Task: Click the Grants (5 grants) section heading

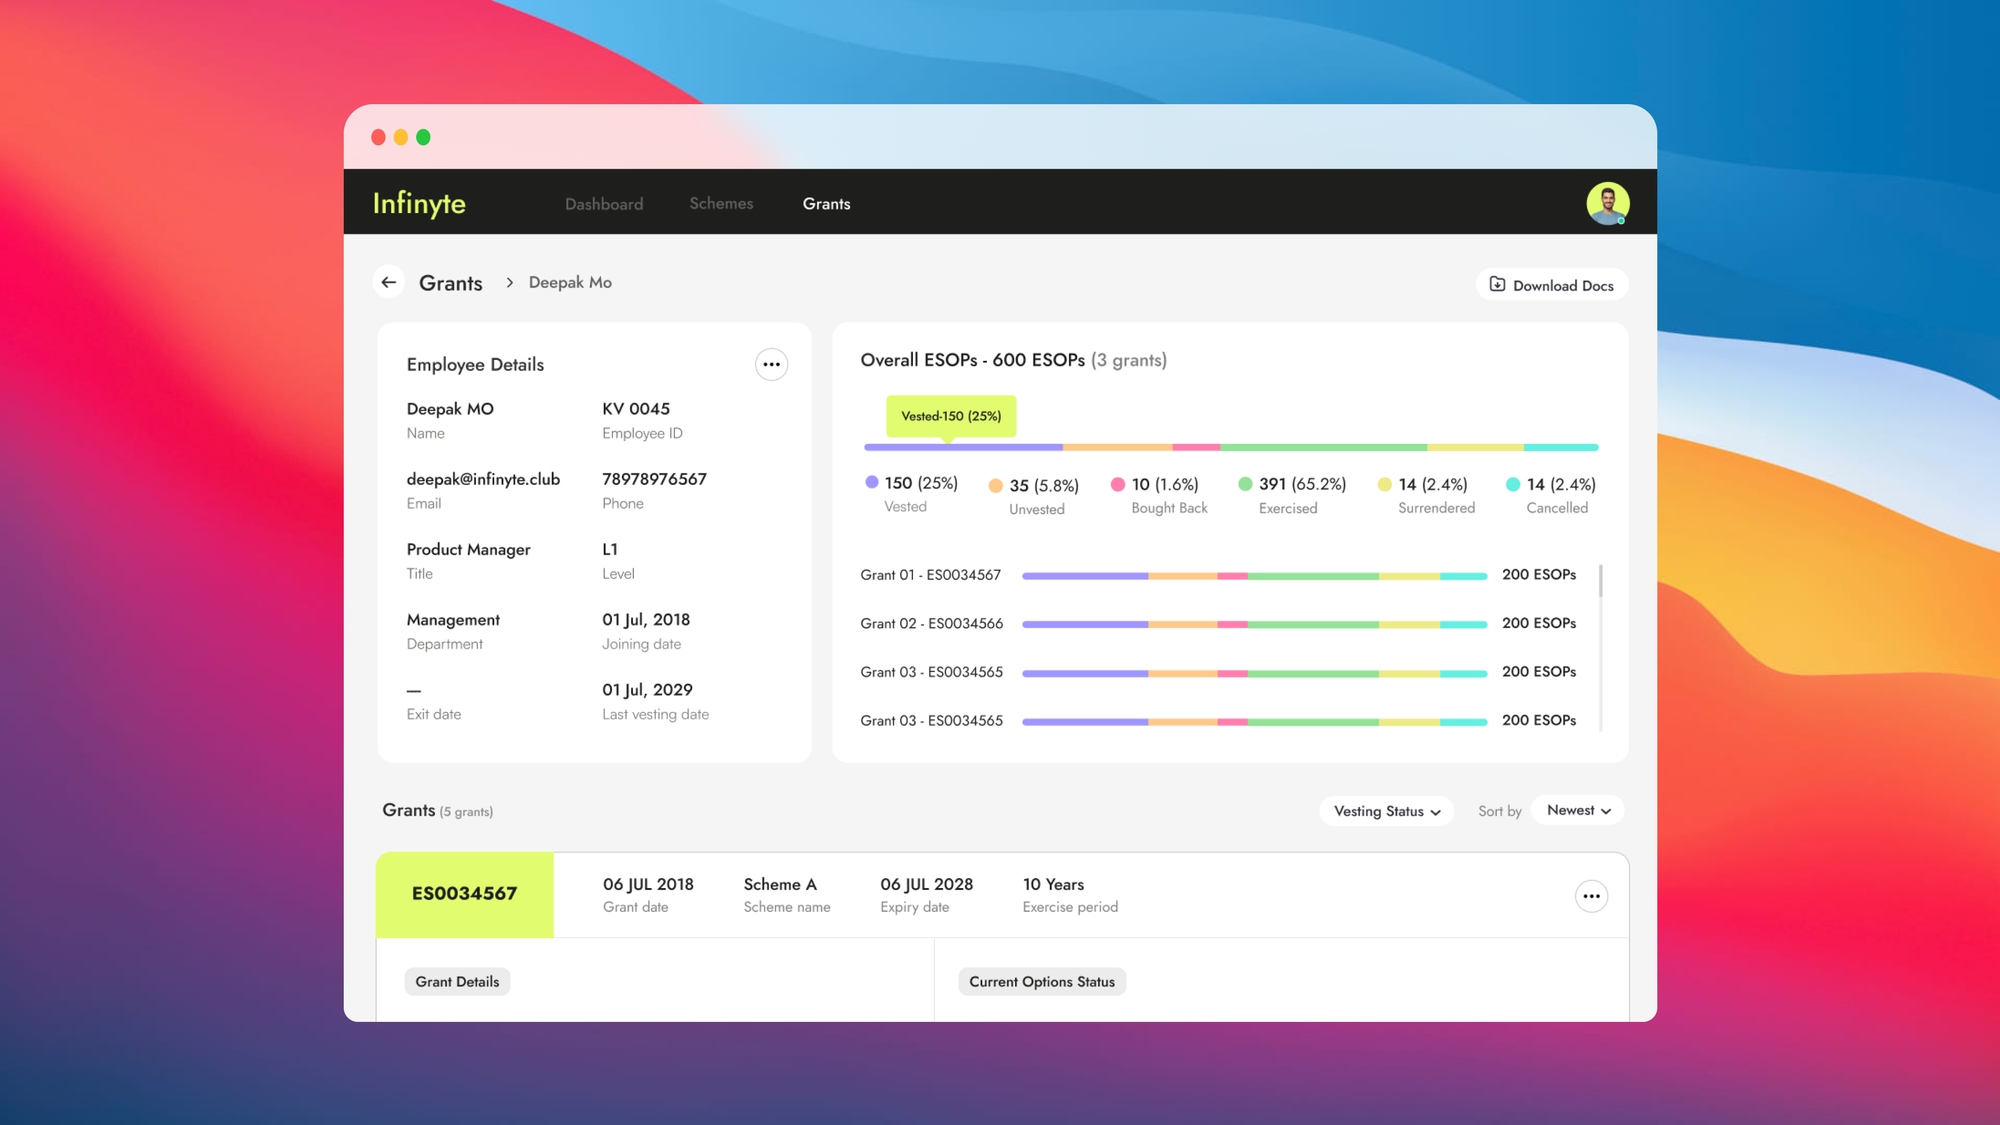Action: [437, 810]
